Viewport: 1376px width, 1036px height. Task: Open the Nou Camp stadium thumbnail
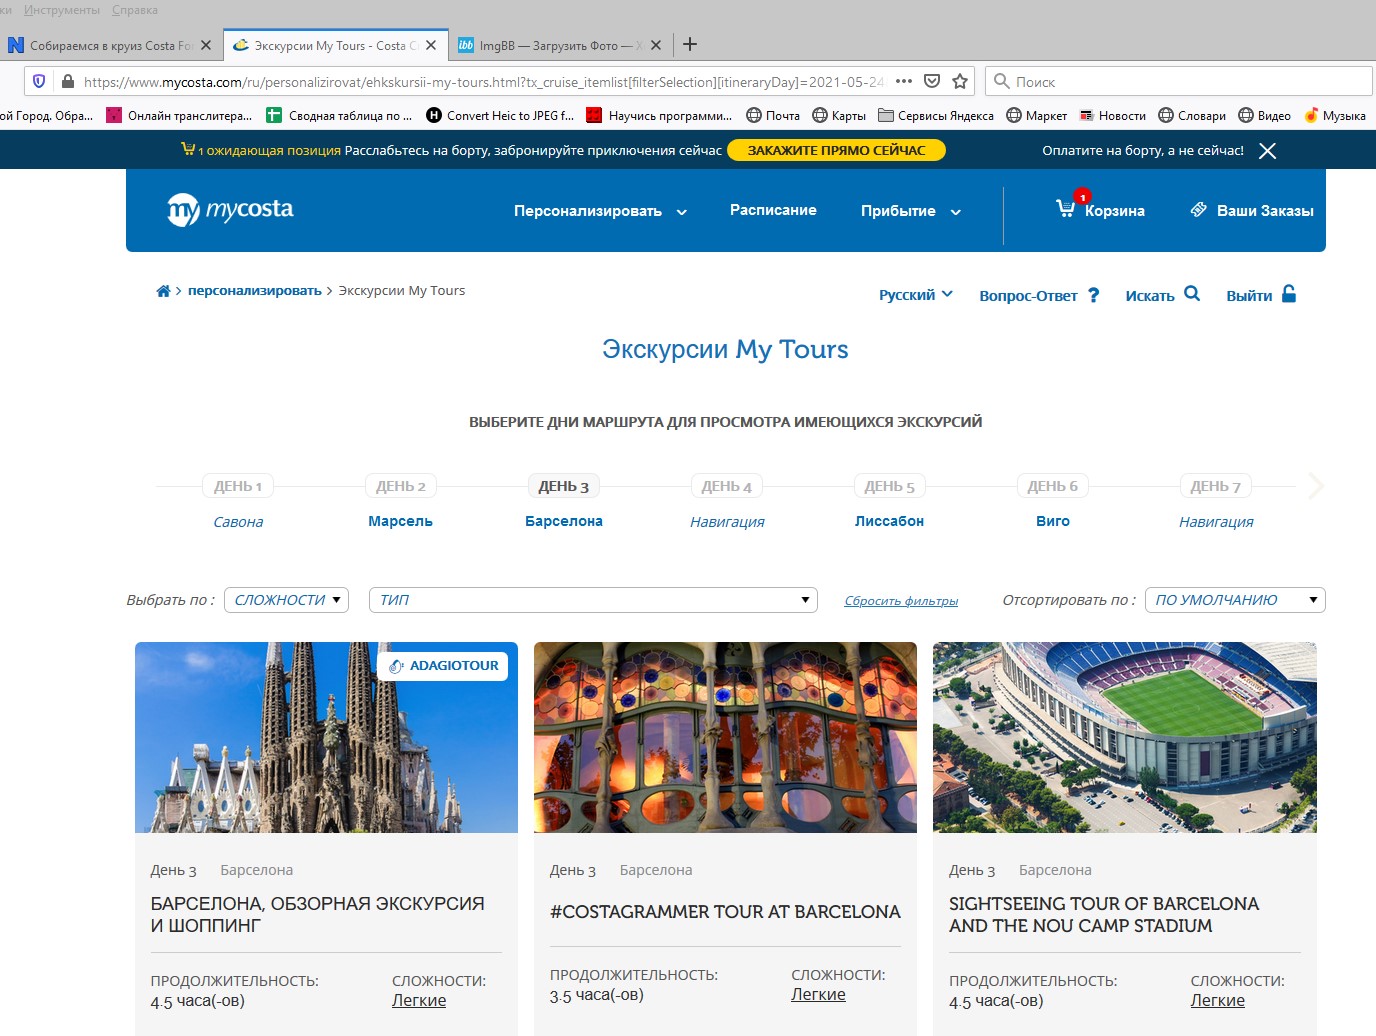pyautogui.click(x=1125, y=737)
